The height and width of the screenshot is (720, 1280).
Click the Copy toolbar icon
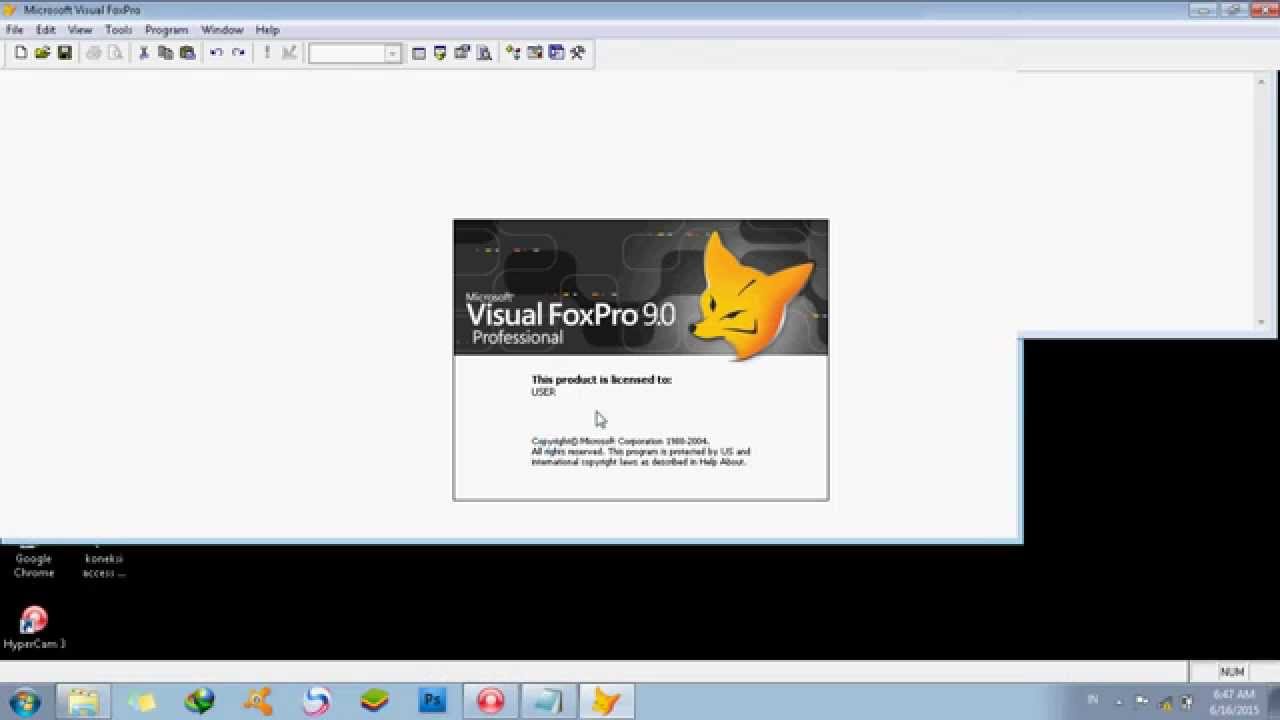point(166,53)
